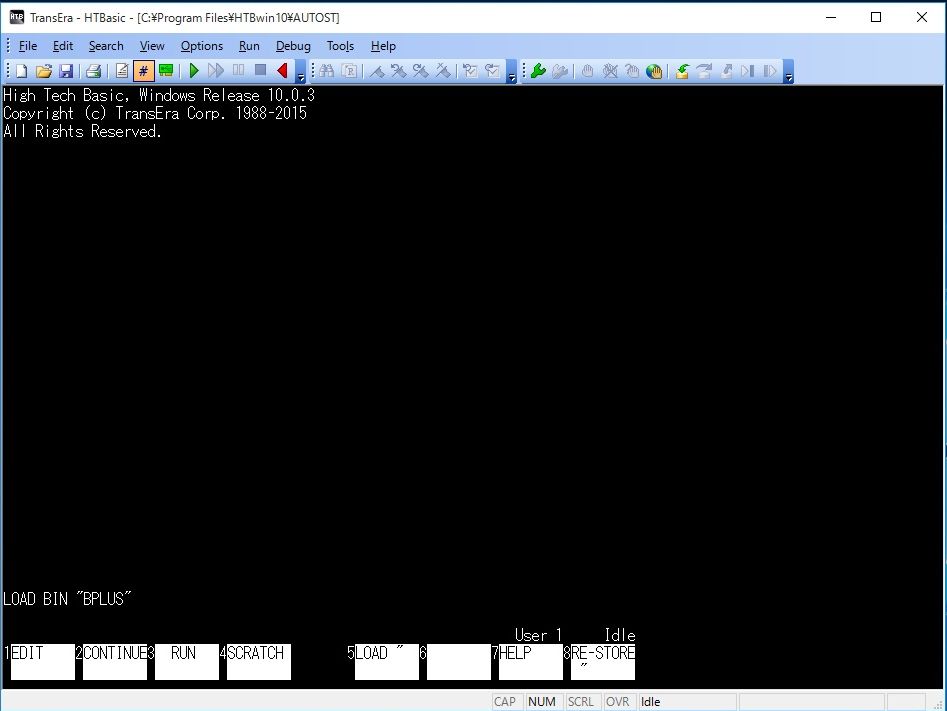Click the second checkbox-with-arrow toolbar icon

coord(493,71)
